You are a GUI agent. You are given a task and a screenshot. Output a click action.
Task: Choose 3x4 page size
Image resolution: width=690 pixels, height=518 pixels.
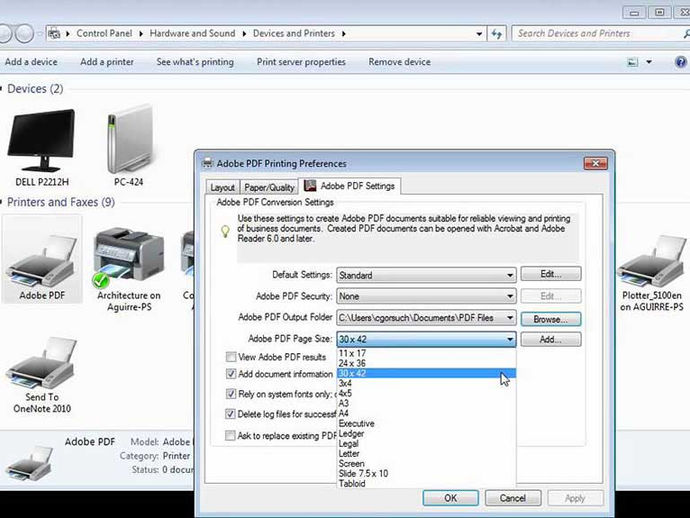pyautogui.click(x=426, y=384)
